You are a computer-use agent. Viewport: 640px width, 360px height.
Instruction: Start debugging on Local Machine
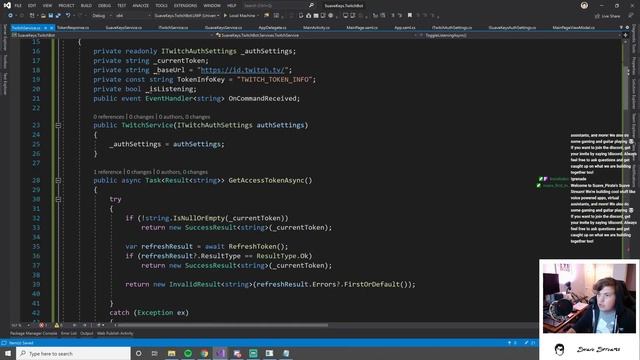(x=239, y=16)
